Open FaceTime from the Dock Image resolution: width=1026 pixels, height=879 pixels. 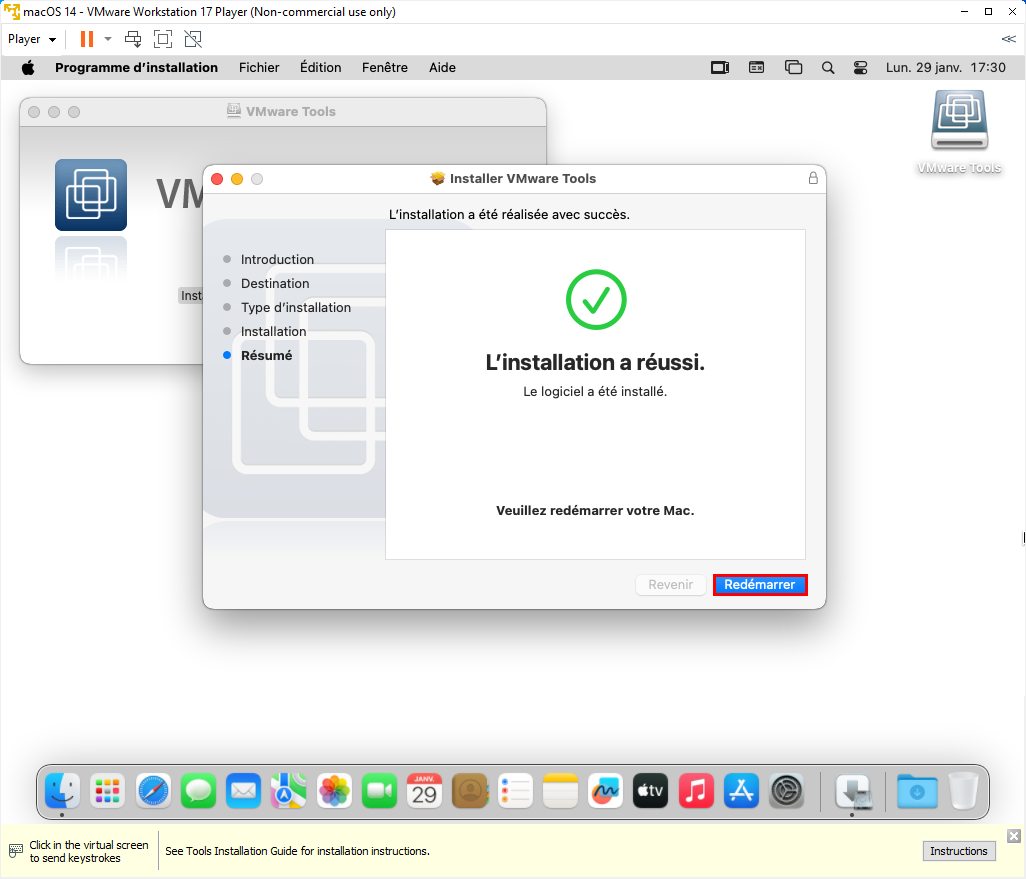coord(380,791)
